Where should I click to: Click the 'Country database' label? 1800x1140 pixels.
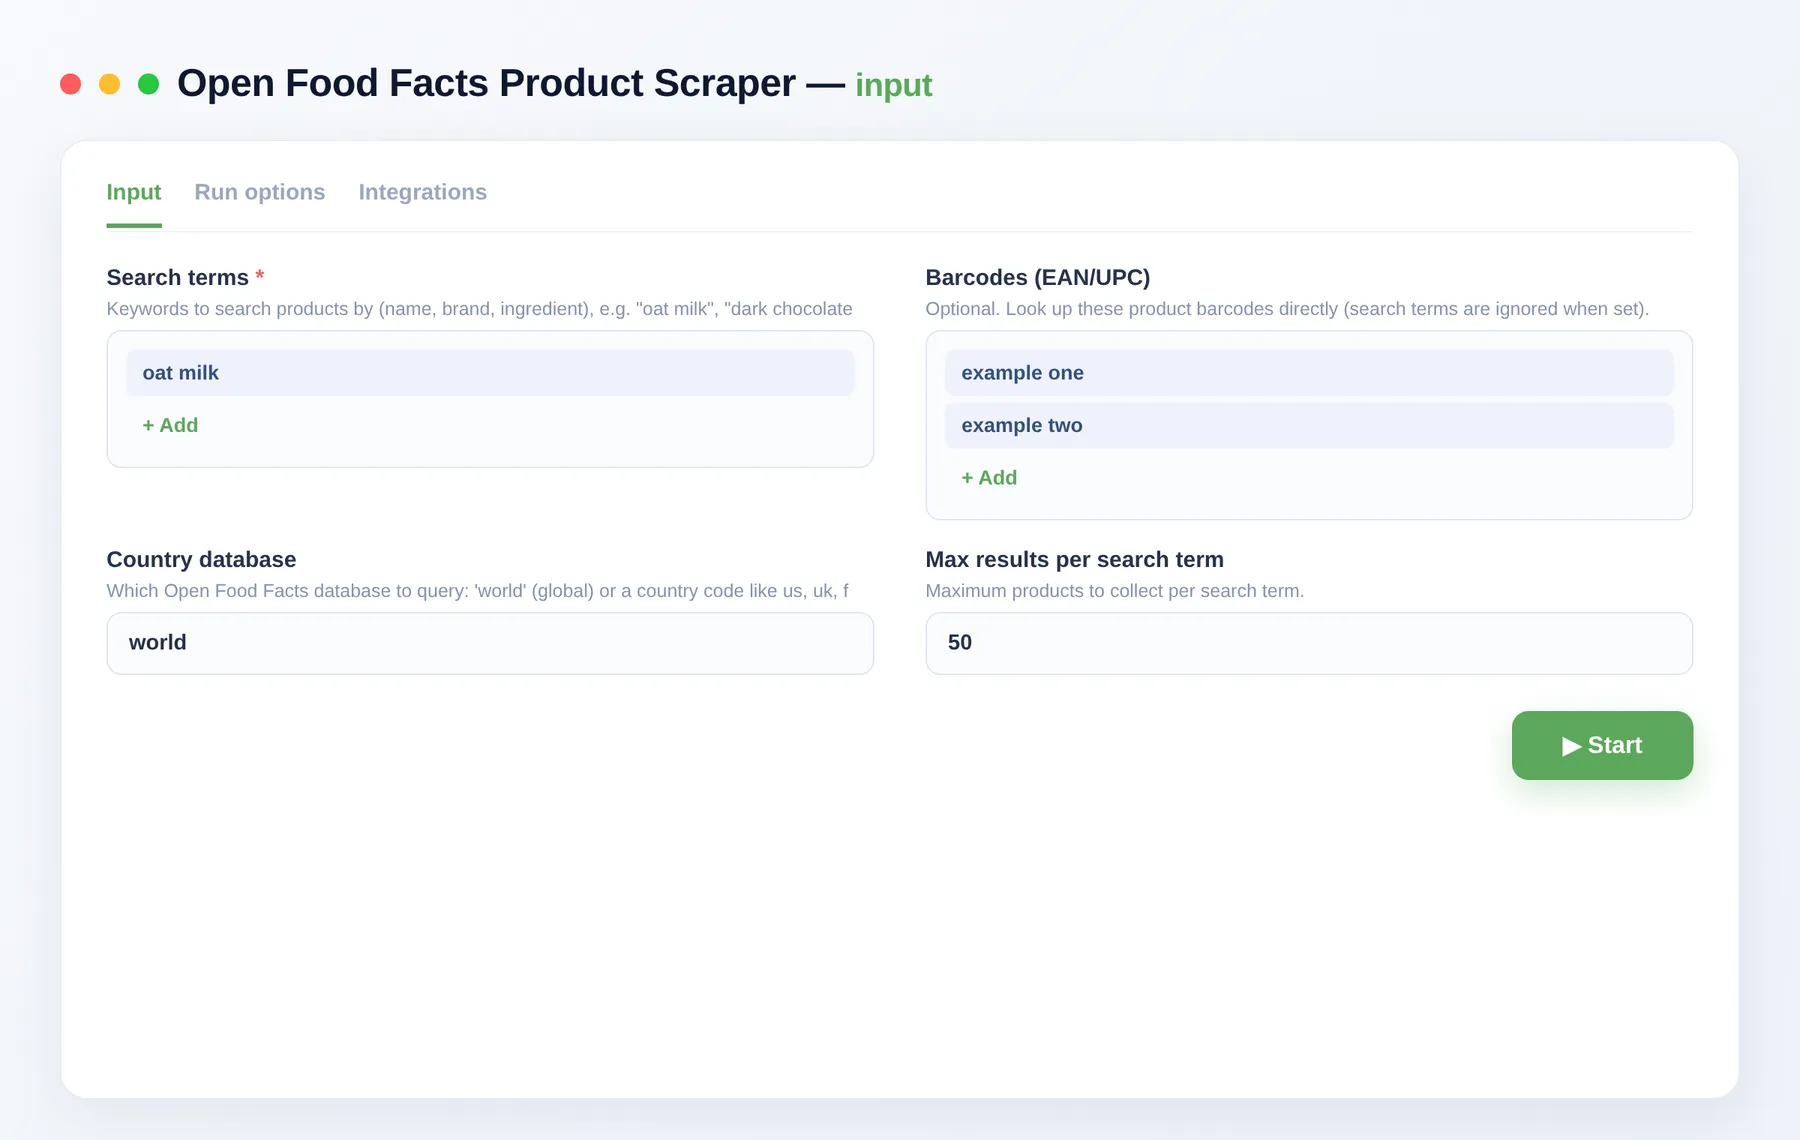click(202, 560)
